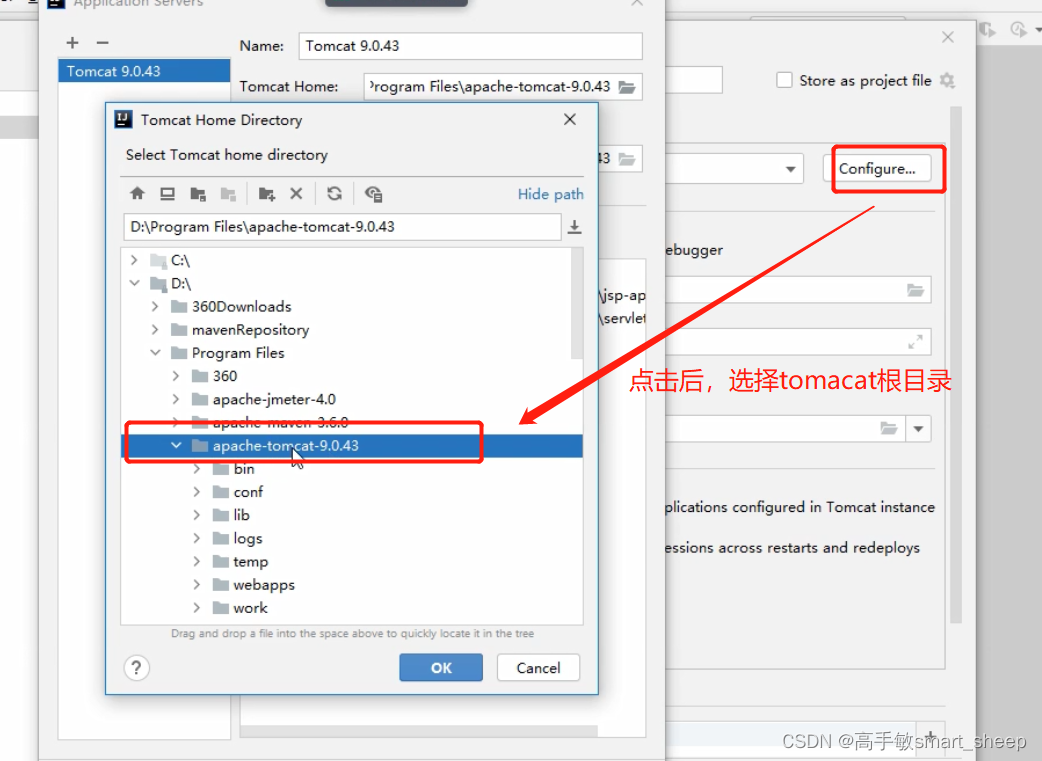This screenshot has width=1042, height=761.
Task: Expand the conf folder arrow
Action: 197,492
